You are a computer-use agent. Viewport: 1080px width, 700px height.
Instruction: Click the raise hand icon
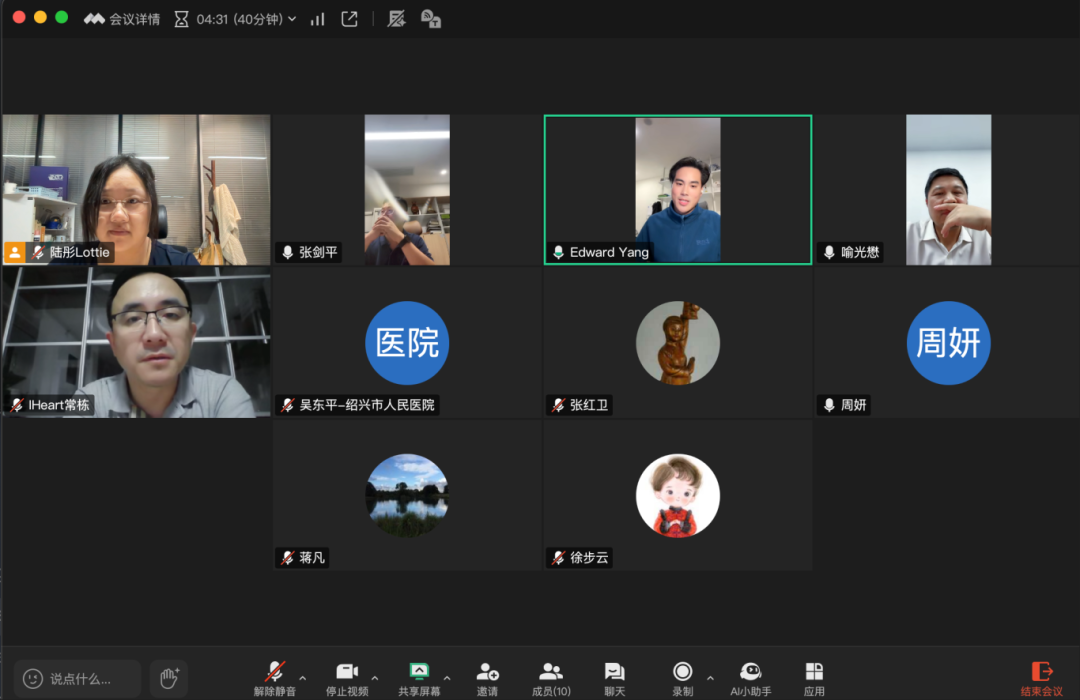point(169,678)
